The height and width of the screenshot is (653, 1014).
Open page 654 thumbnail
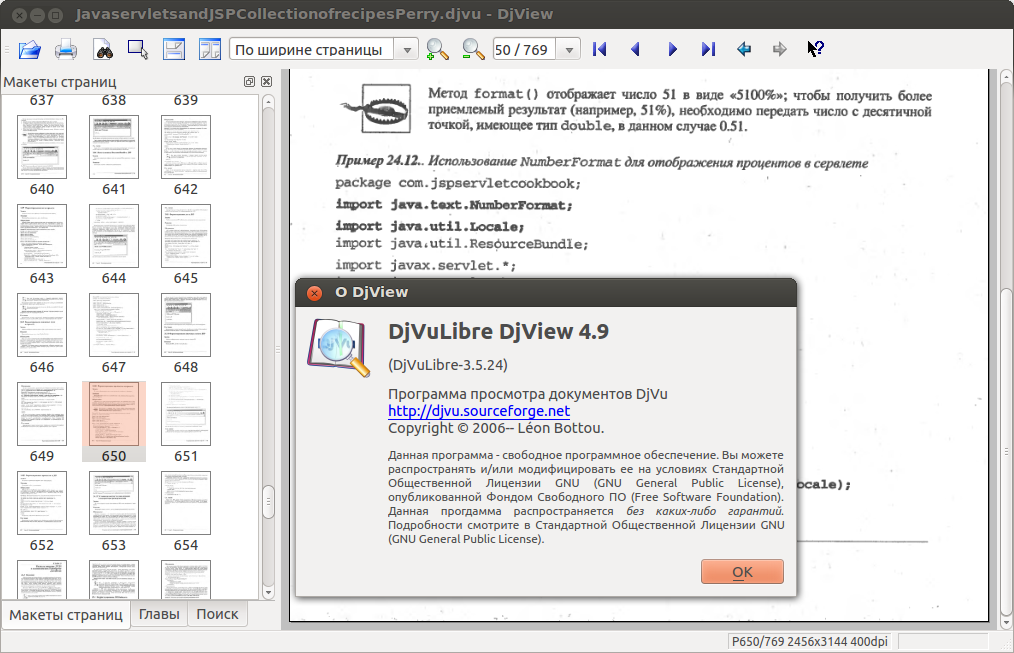(186, 503)
